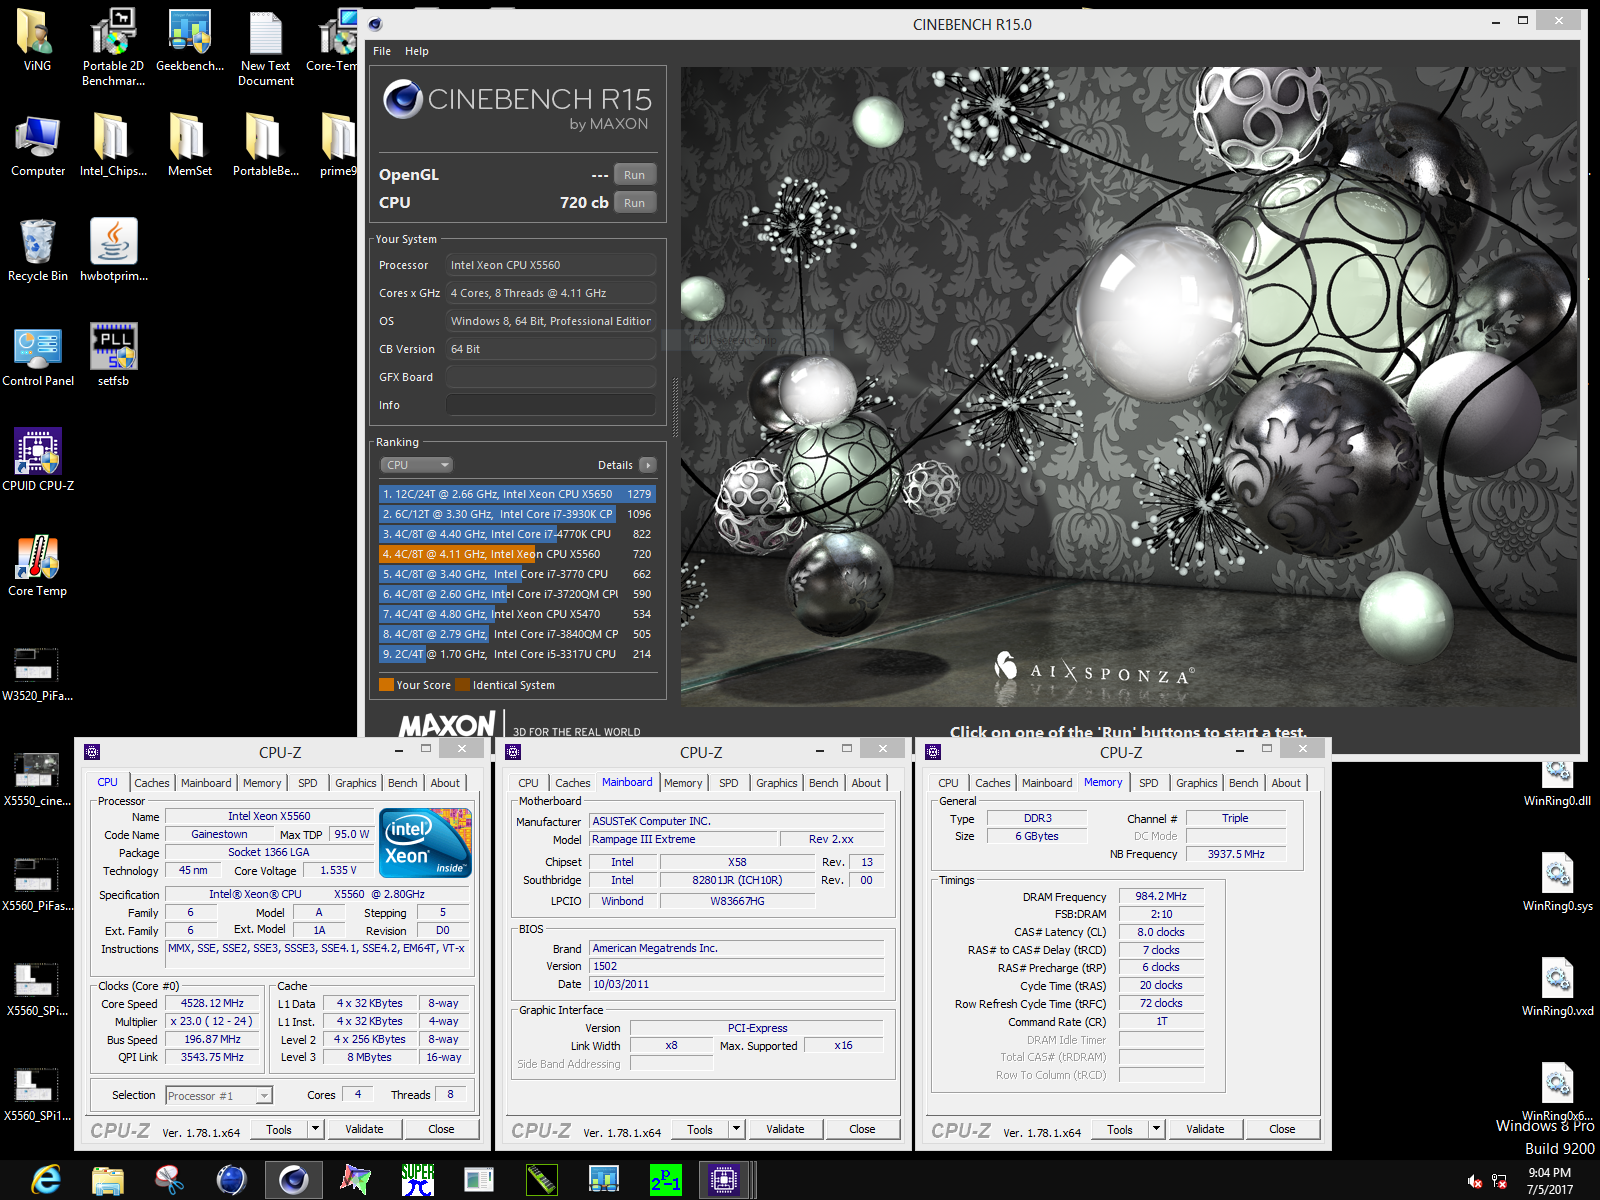Screen dimensions: 1600x1200
Task: Click the Identical System legend swatch
Action: point(462,685)
